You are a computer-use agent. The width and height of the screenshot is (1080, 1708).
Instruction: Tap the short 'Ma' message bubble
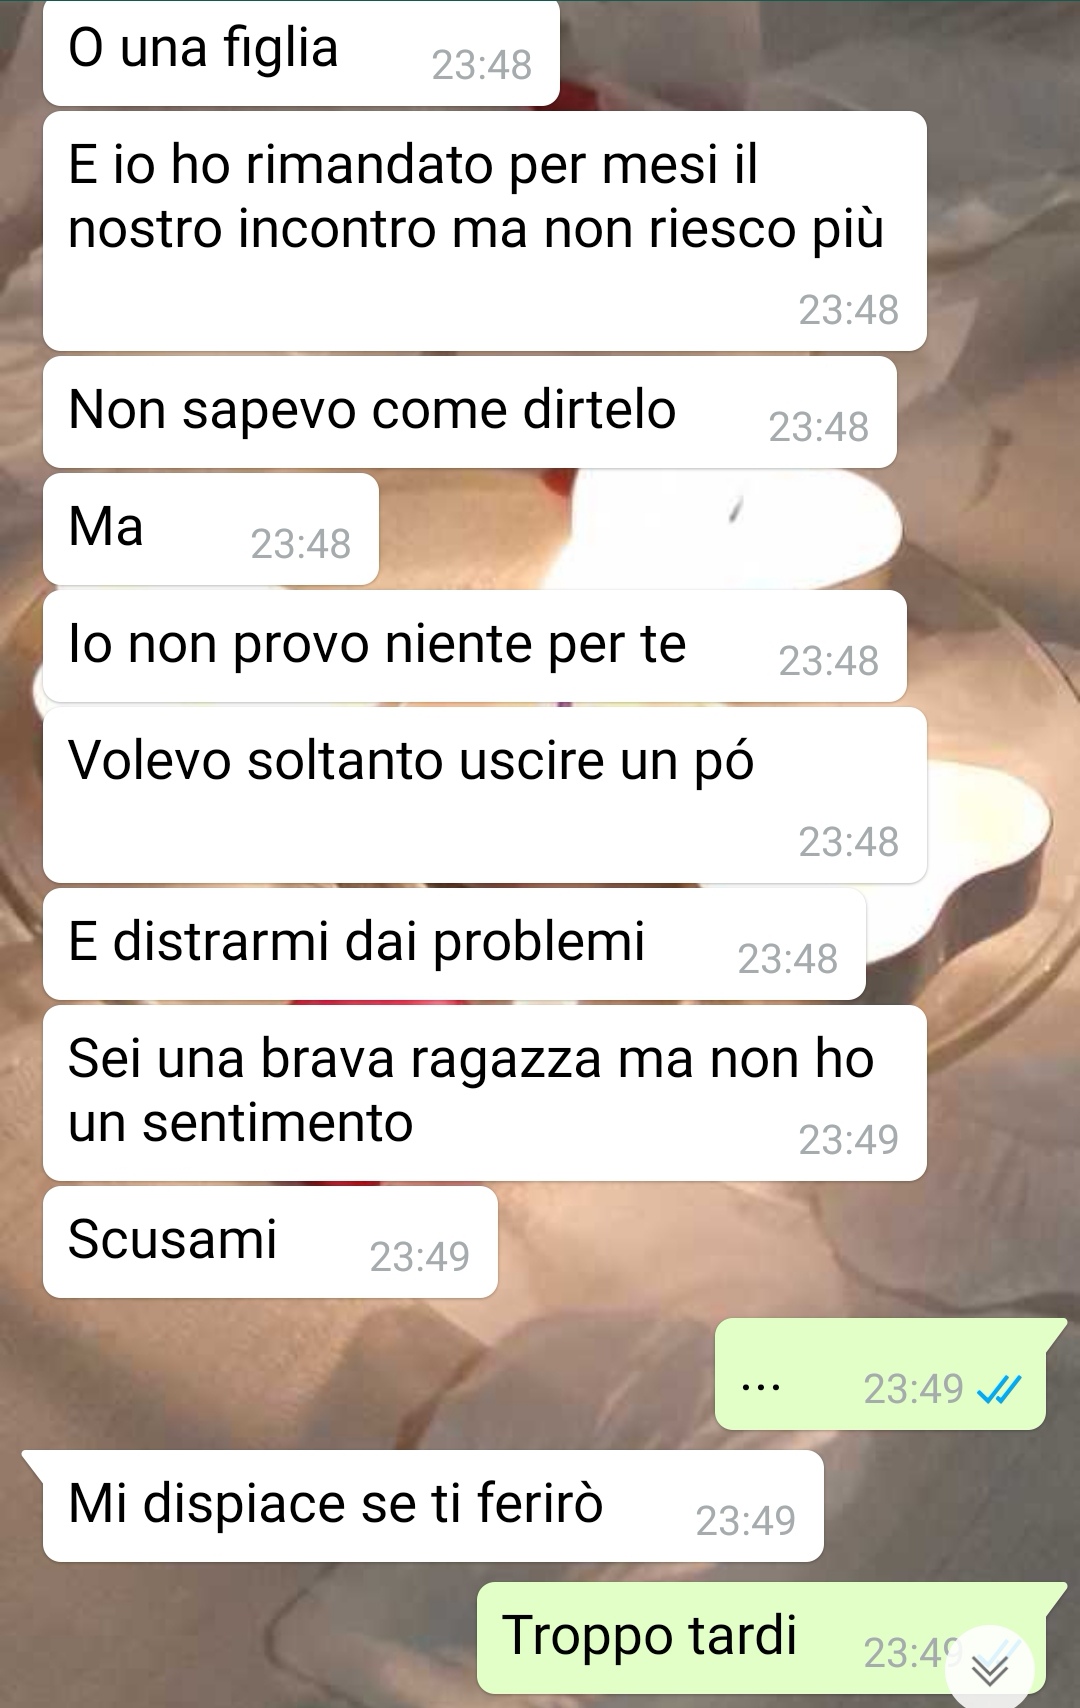(211, 529)
